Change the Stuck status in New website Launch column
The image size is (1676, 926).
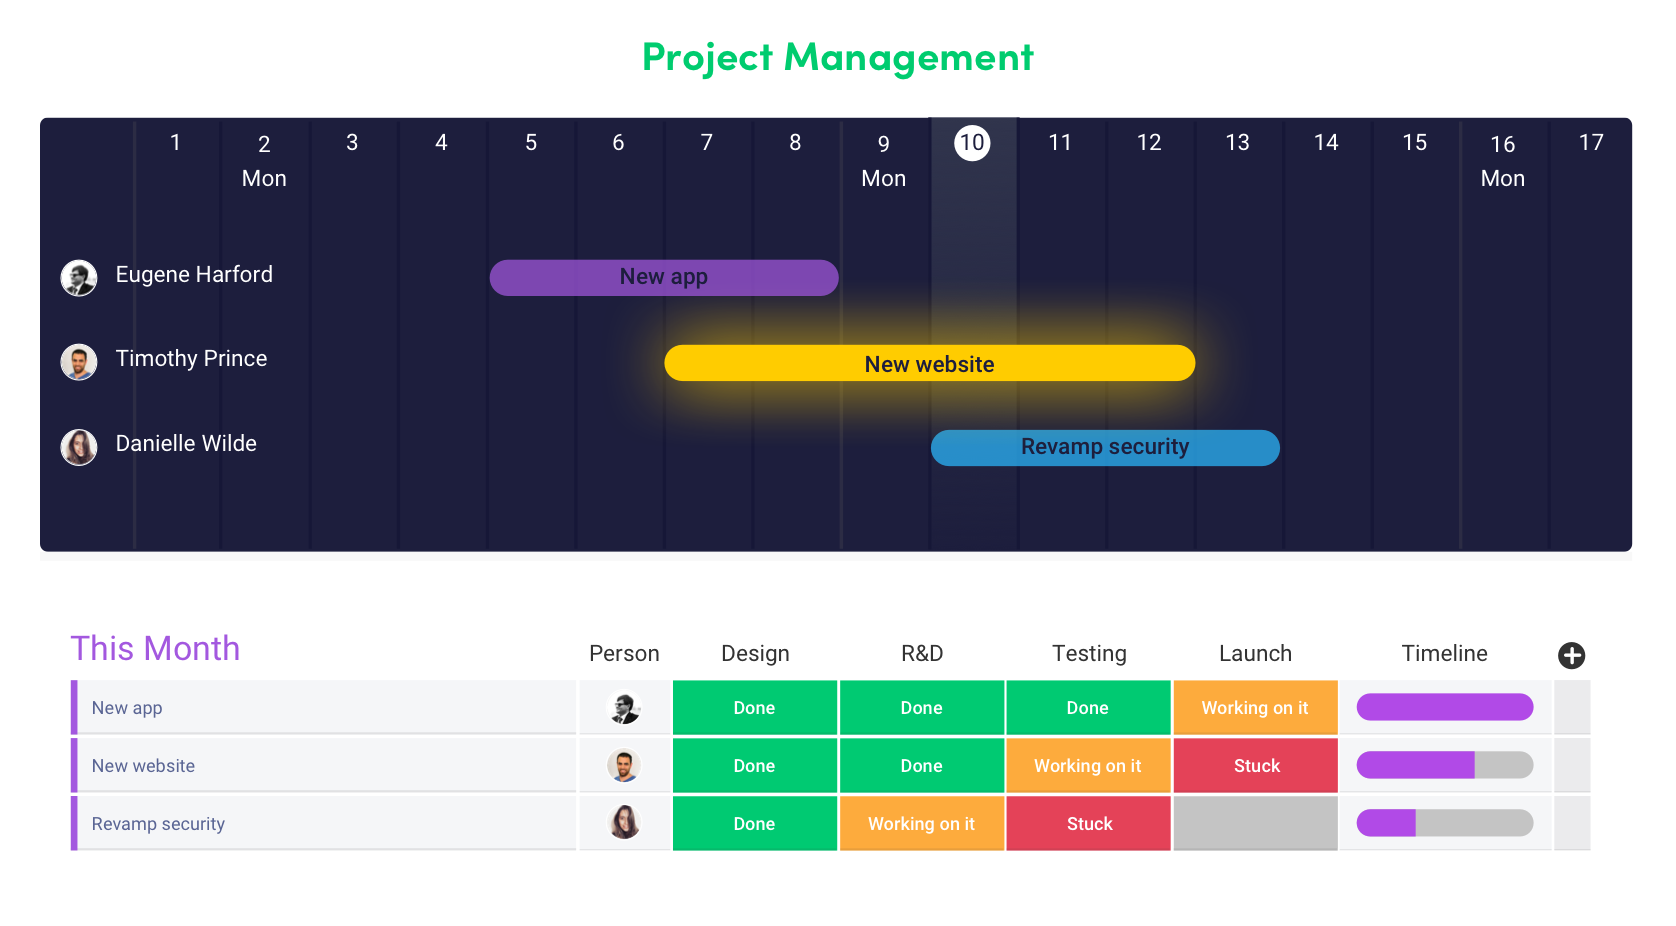point(1255,765)
